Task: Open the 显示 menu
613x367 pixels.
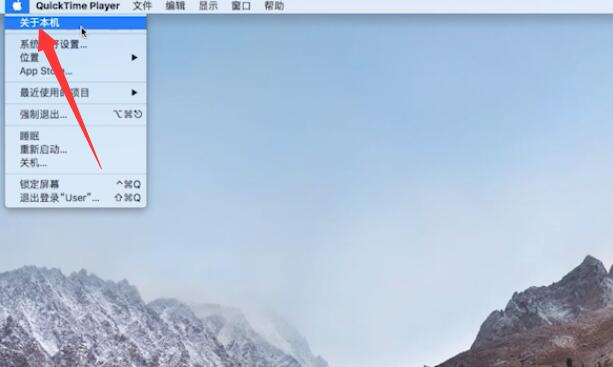Action: 208,6
